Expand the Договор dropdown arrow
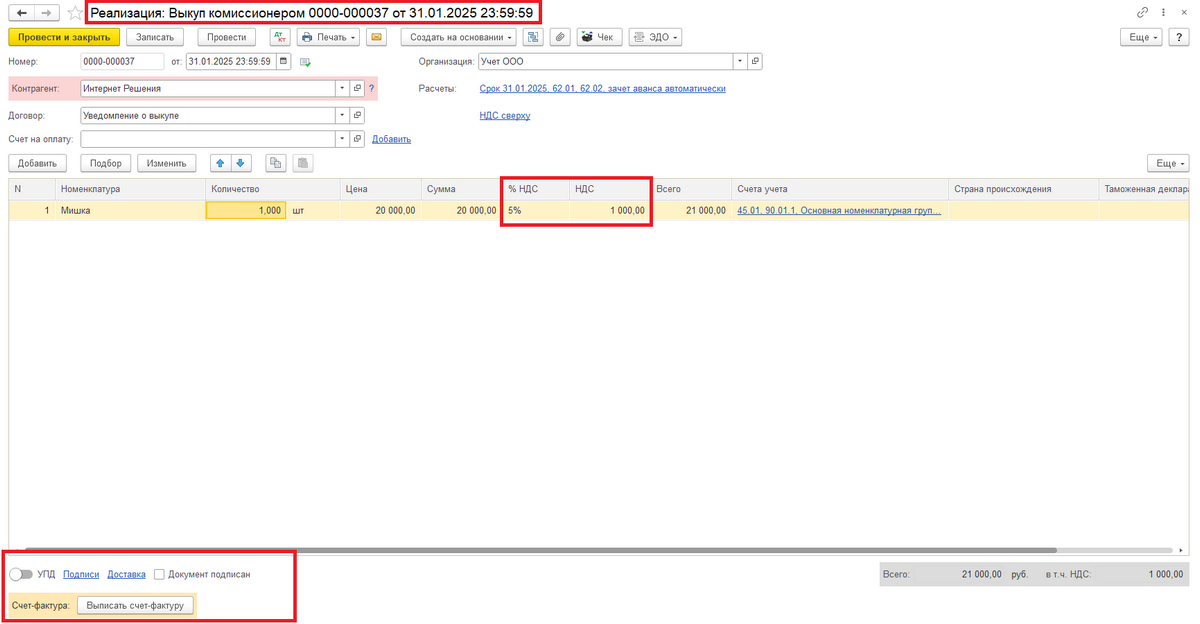Screen dimensions: 1200x624 click(342, 115)
